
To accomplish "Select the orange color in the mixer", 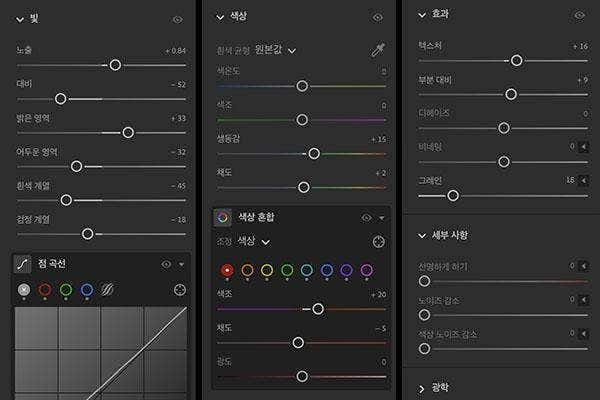I will point(247,270).
